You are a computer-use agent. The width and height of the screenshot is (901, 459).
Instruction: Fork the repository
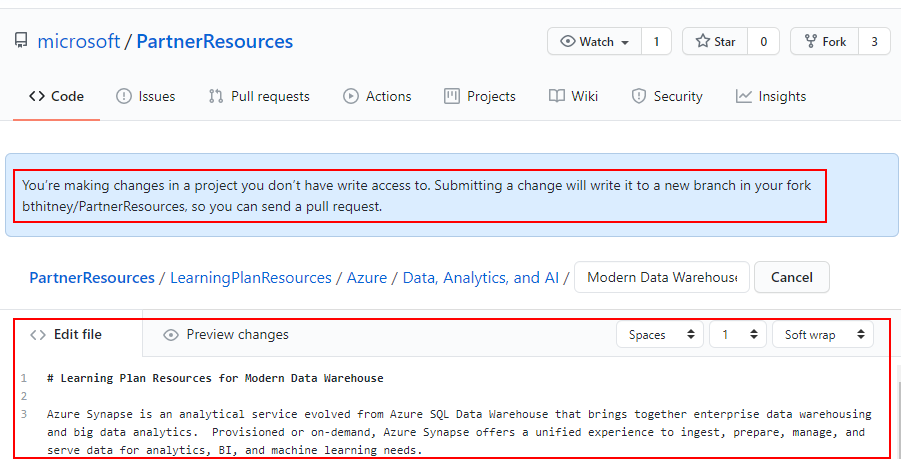(x=825, y=41)
